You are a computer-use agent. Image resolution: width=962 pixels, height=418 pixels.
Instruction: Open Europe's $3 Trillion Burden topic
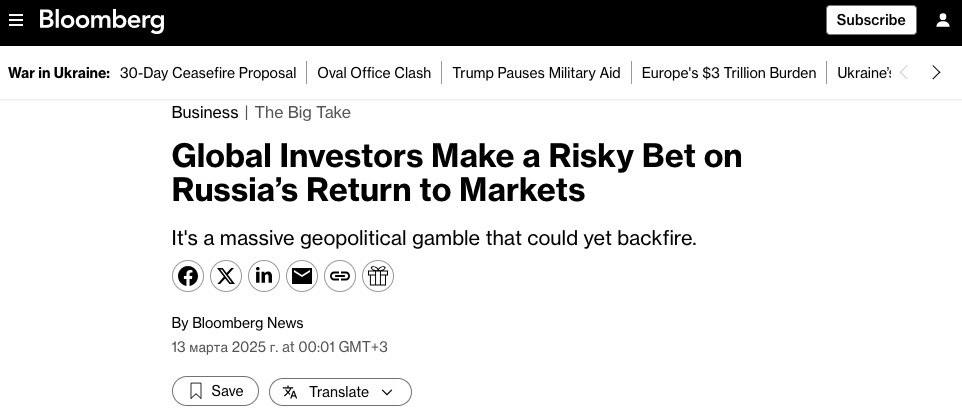[x=729, y=73]
